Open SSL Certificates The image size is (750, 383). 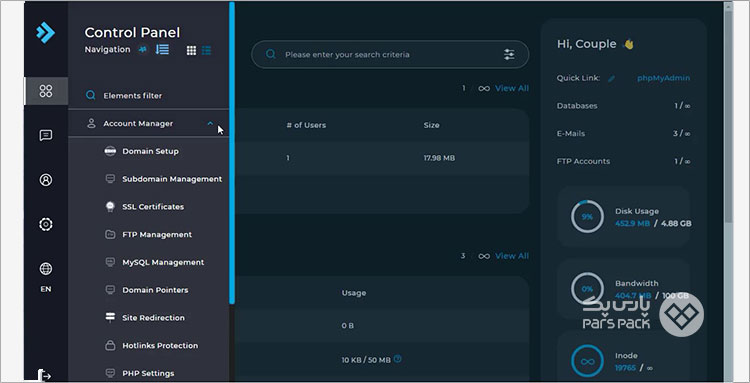153,207
